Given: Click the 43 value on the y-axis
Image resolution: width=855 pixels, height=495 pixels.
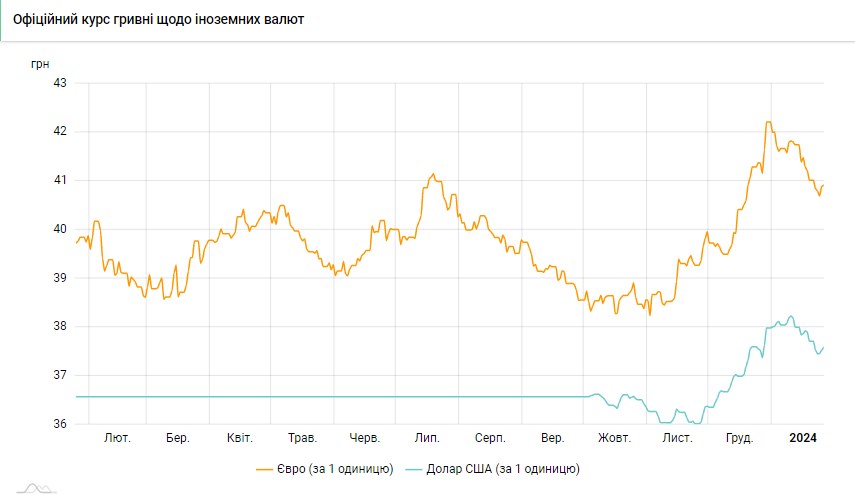Looking at the screenshot, I should coord(59,83).
